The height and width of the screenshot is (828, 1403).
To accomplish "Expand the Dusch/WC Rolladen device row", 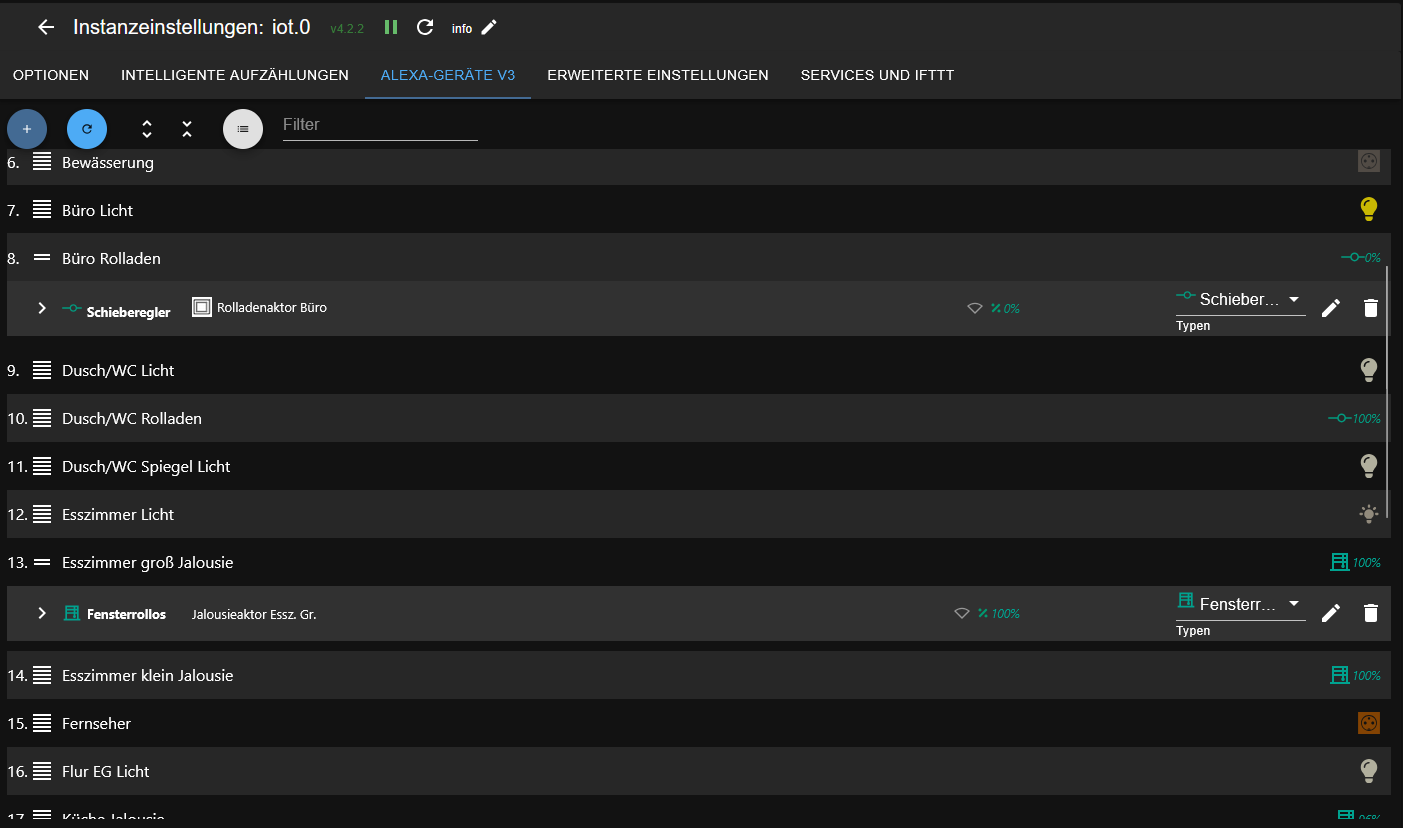I will point(42,418).
